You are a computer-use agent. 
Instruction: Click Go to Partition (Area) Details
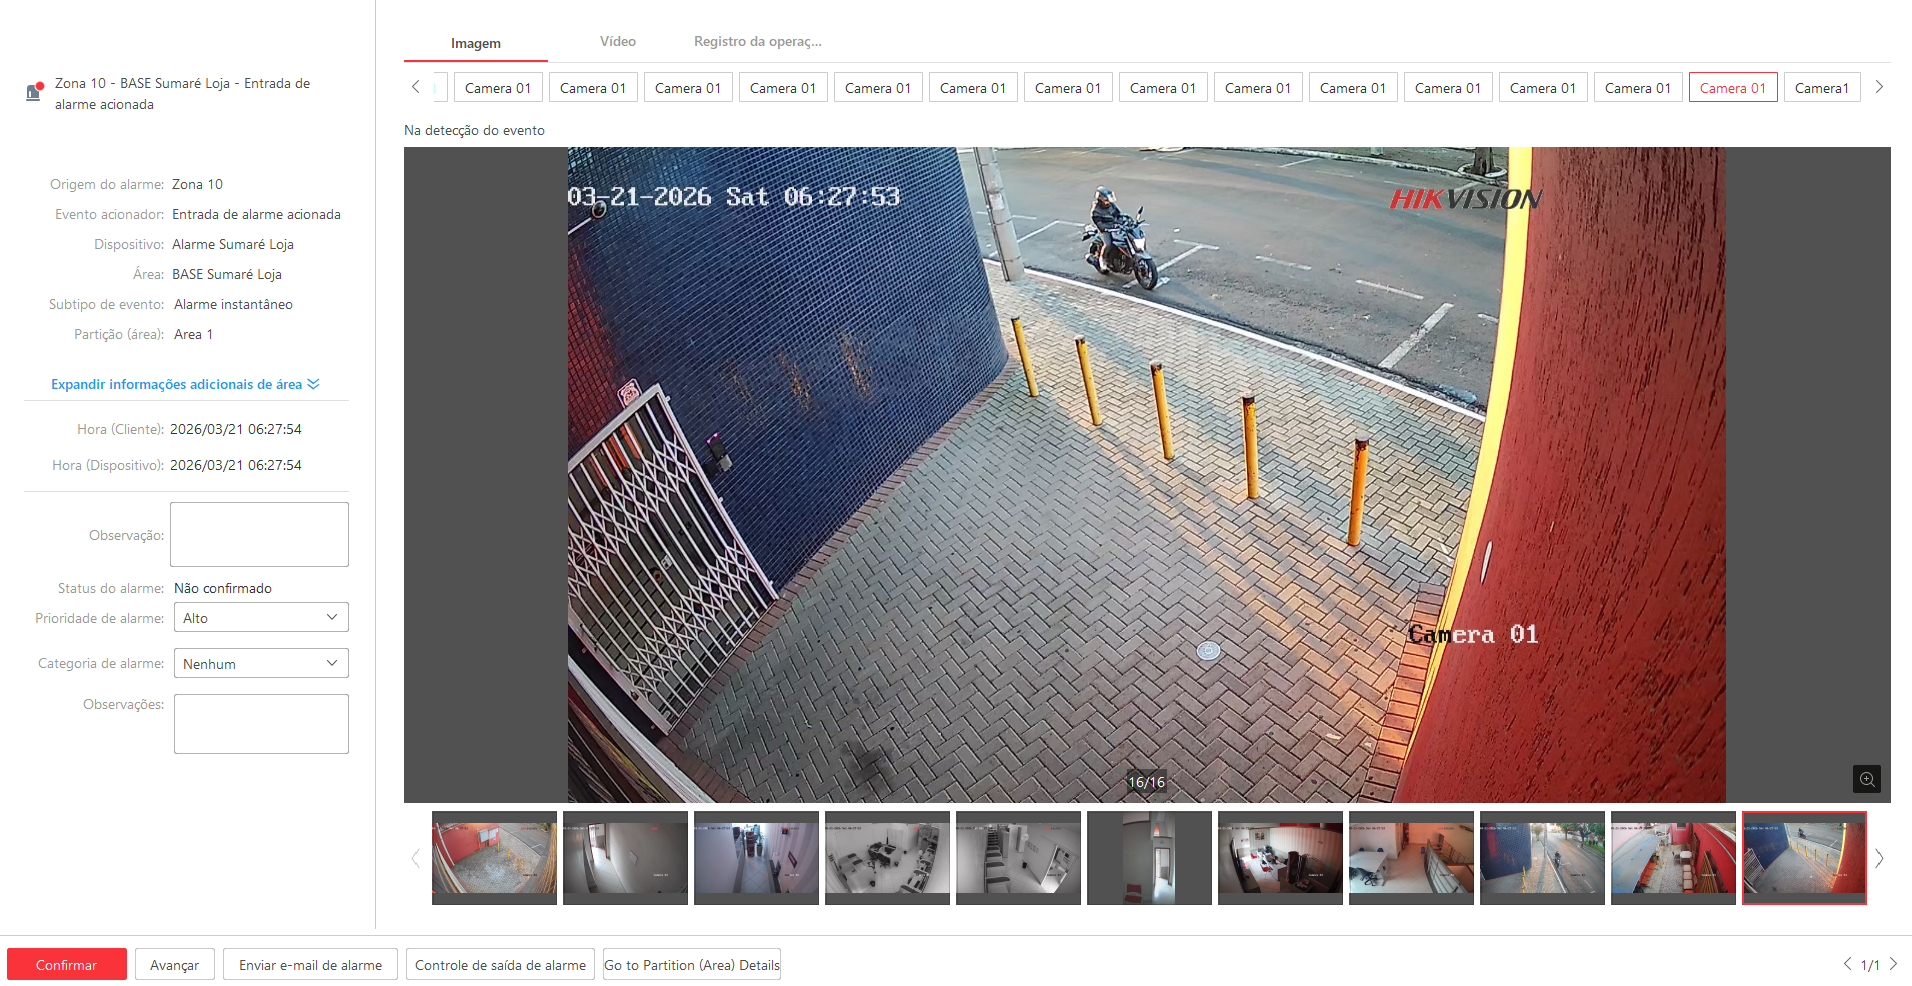[x=691, y=965]
